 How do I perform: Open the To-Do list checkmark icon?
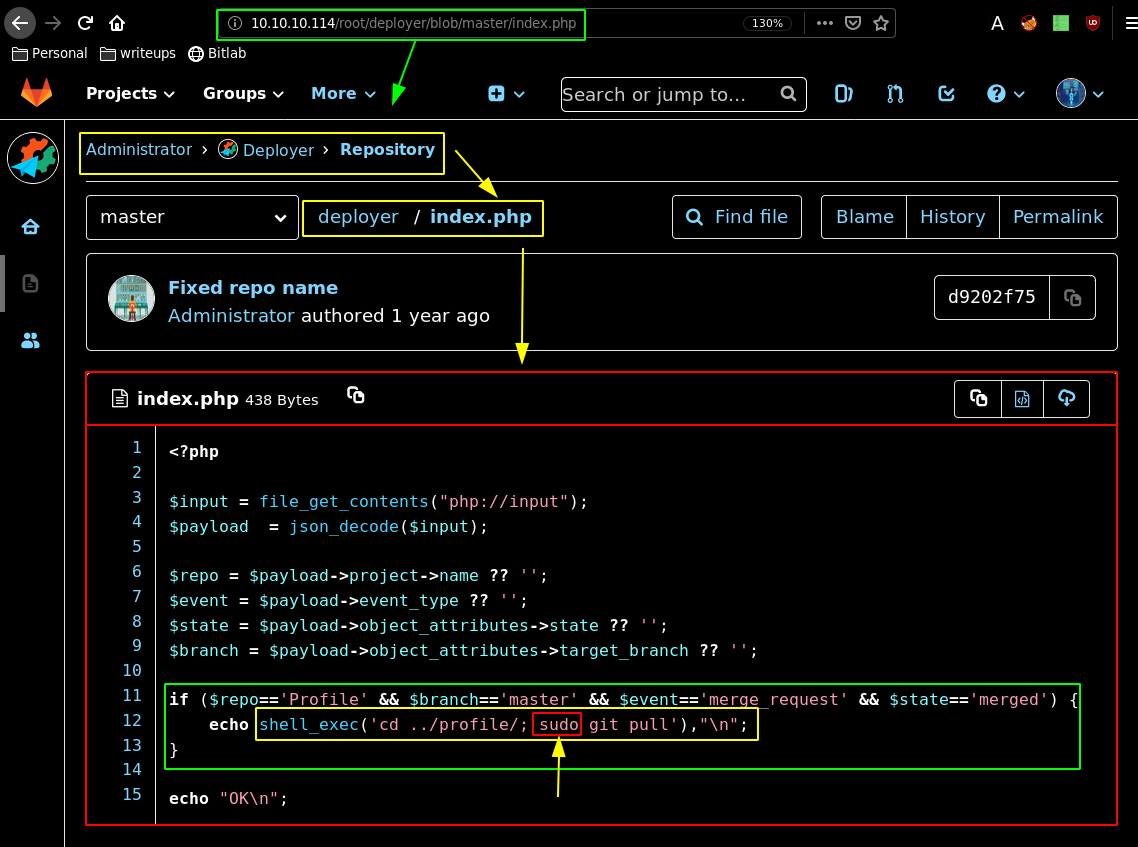click(x=946, y=94)
